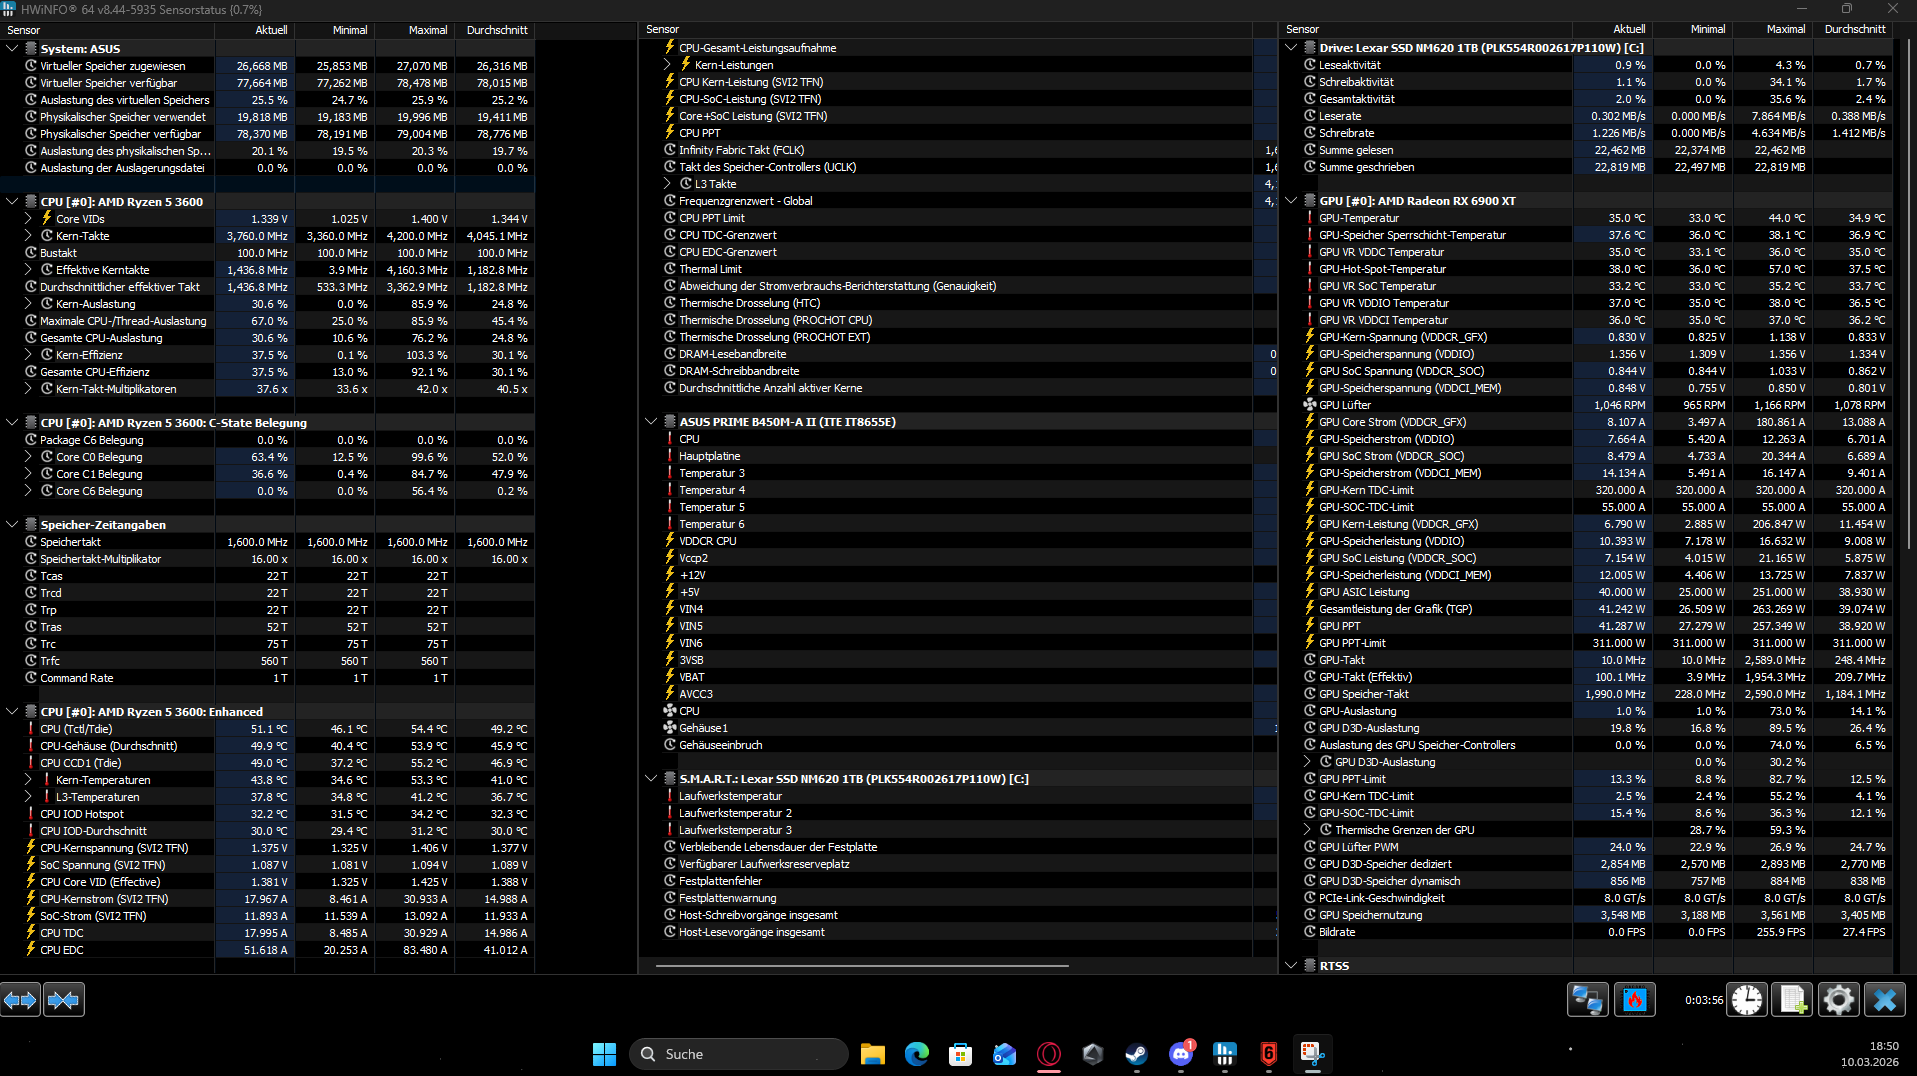
Task: Click the middle panel Sensor column header
Action: pyautogui.click(x=946, y=30)
